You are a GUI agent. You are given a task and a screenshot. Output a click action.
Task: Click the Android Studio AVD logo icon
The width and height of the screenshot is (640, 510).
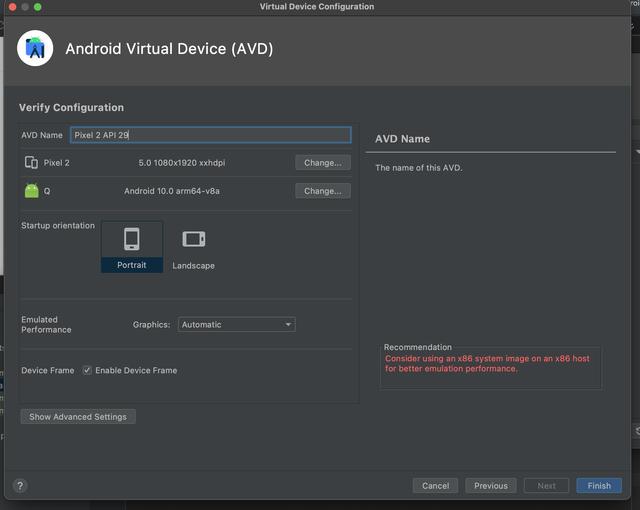[35, 48]
